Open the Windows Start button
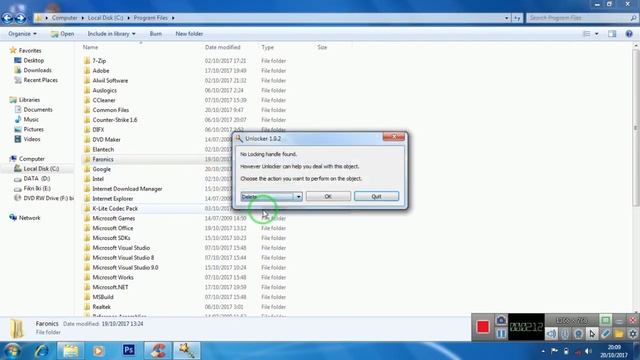The width and height of the screenshot is (640, 360). (x=12, y=350)
